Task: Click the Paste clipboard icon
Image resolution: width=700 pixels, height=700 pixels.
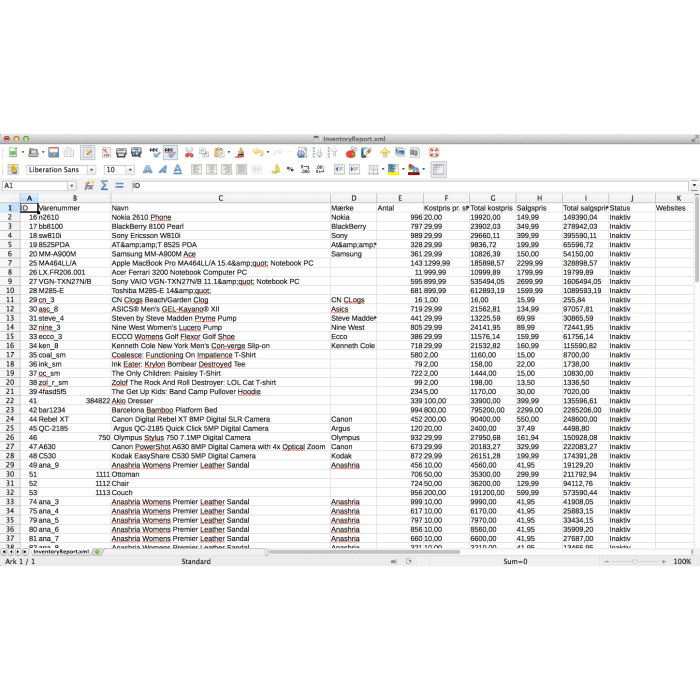Action: coord(219,153)
